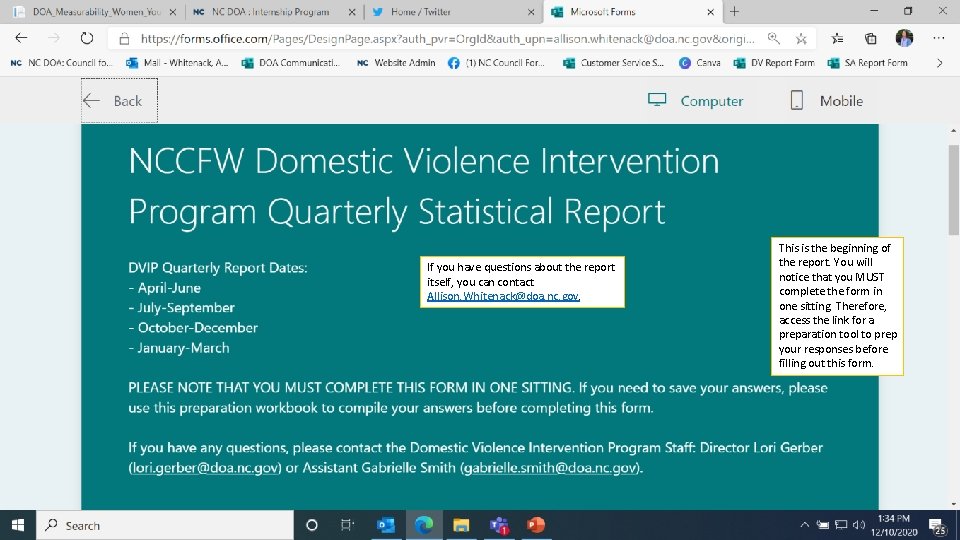Click gabrielle.smith@doa.nc.gov email link
This screenshot has height=540, width=960.
550,468
